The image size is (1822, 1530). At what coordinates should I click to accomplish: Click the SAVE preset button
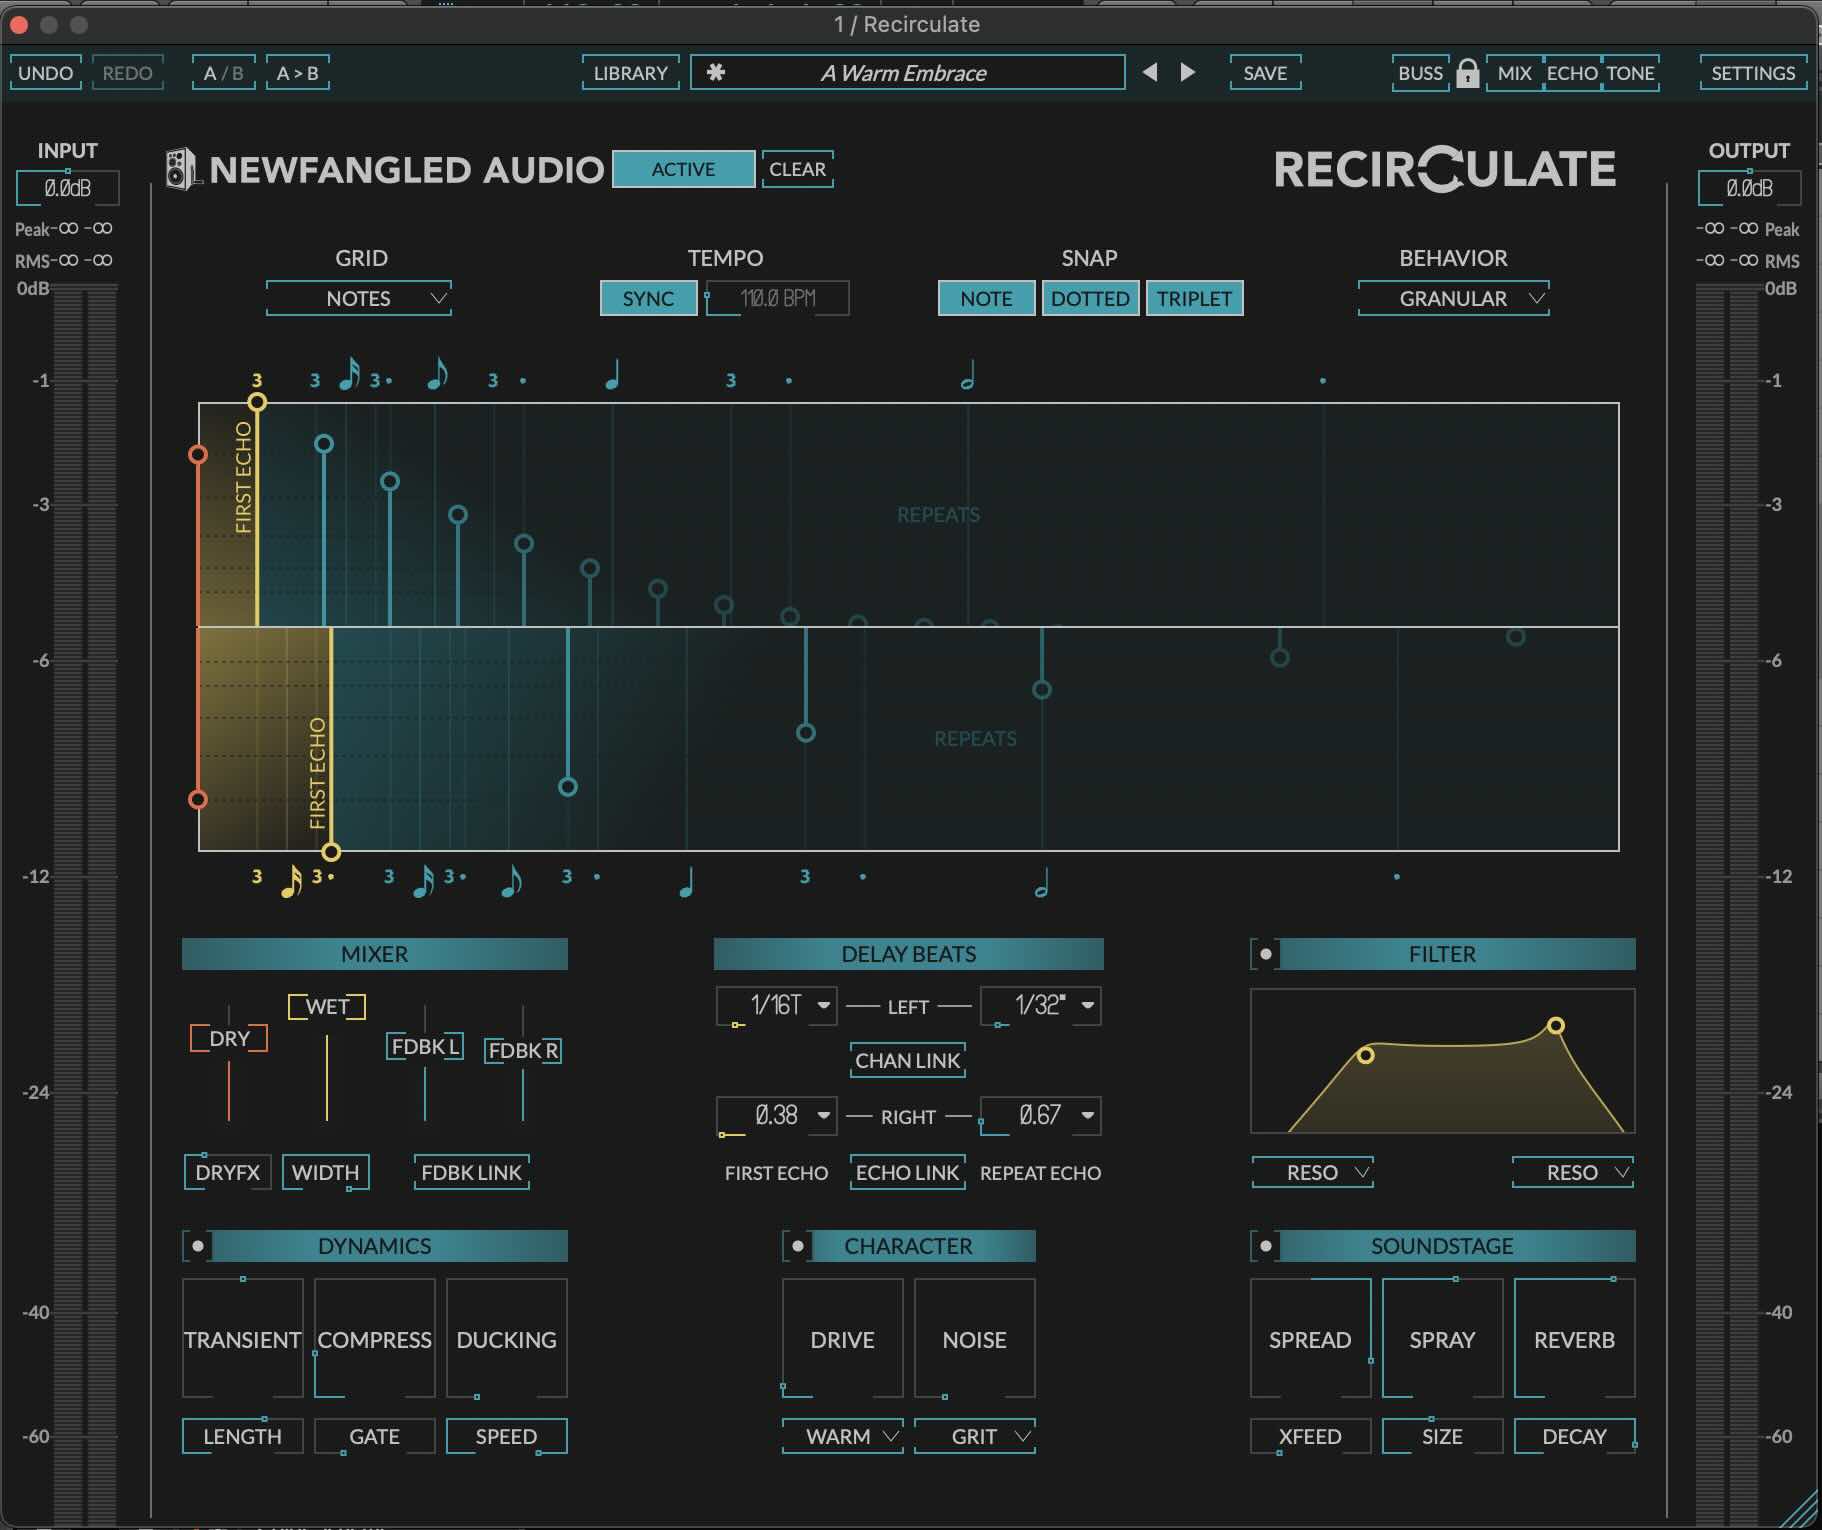pyautogui.click(x=1265, y=73)
